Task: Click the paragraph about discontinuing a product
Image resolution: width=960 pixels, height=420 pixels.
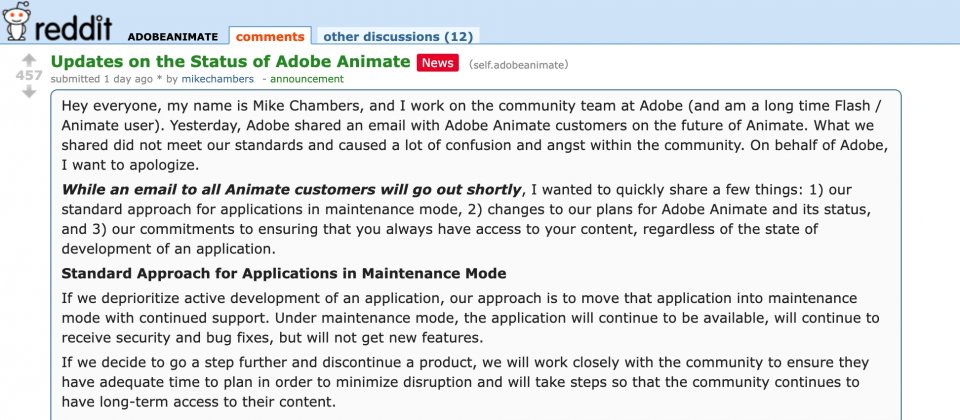Action: coord(470,382)
